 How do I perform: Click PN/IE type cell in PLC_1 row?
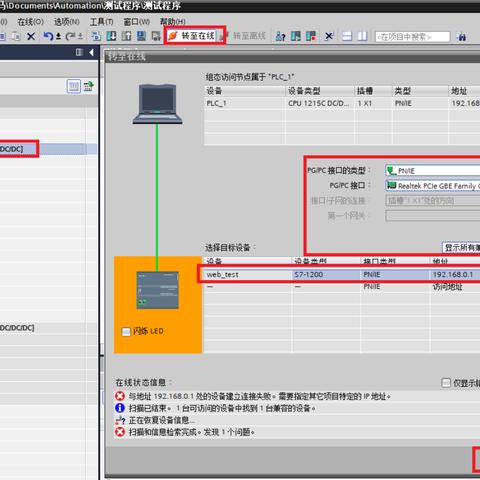(x=421, y=103)
